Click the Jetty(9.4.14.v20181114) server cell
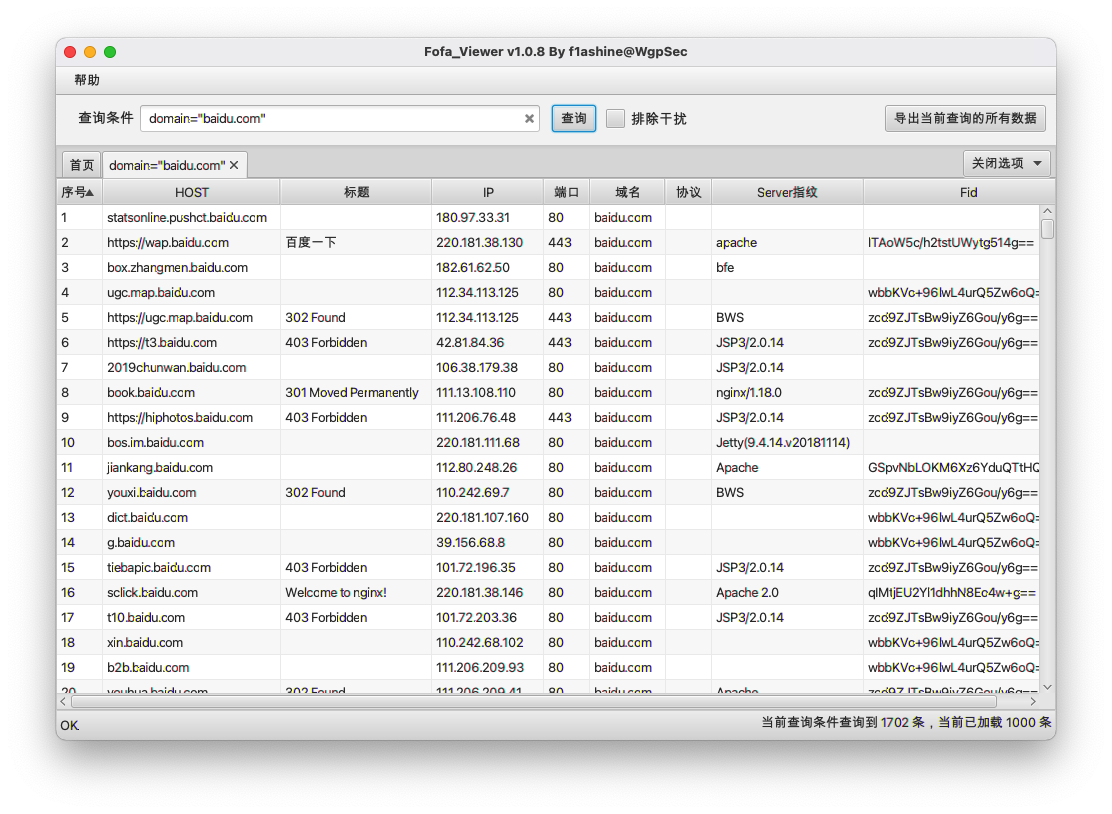 783,442
